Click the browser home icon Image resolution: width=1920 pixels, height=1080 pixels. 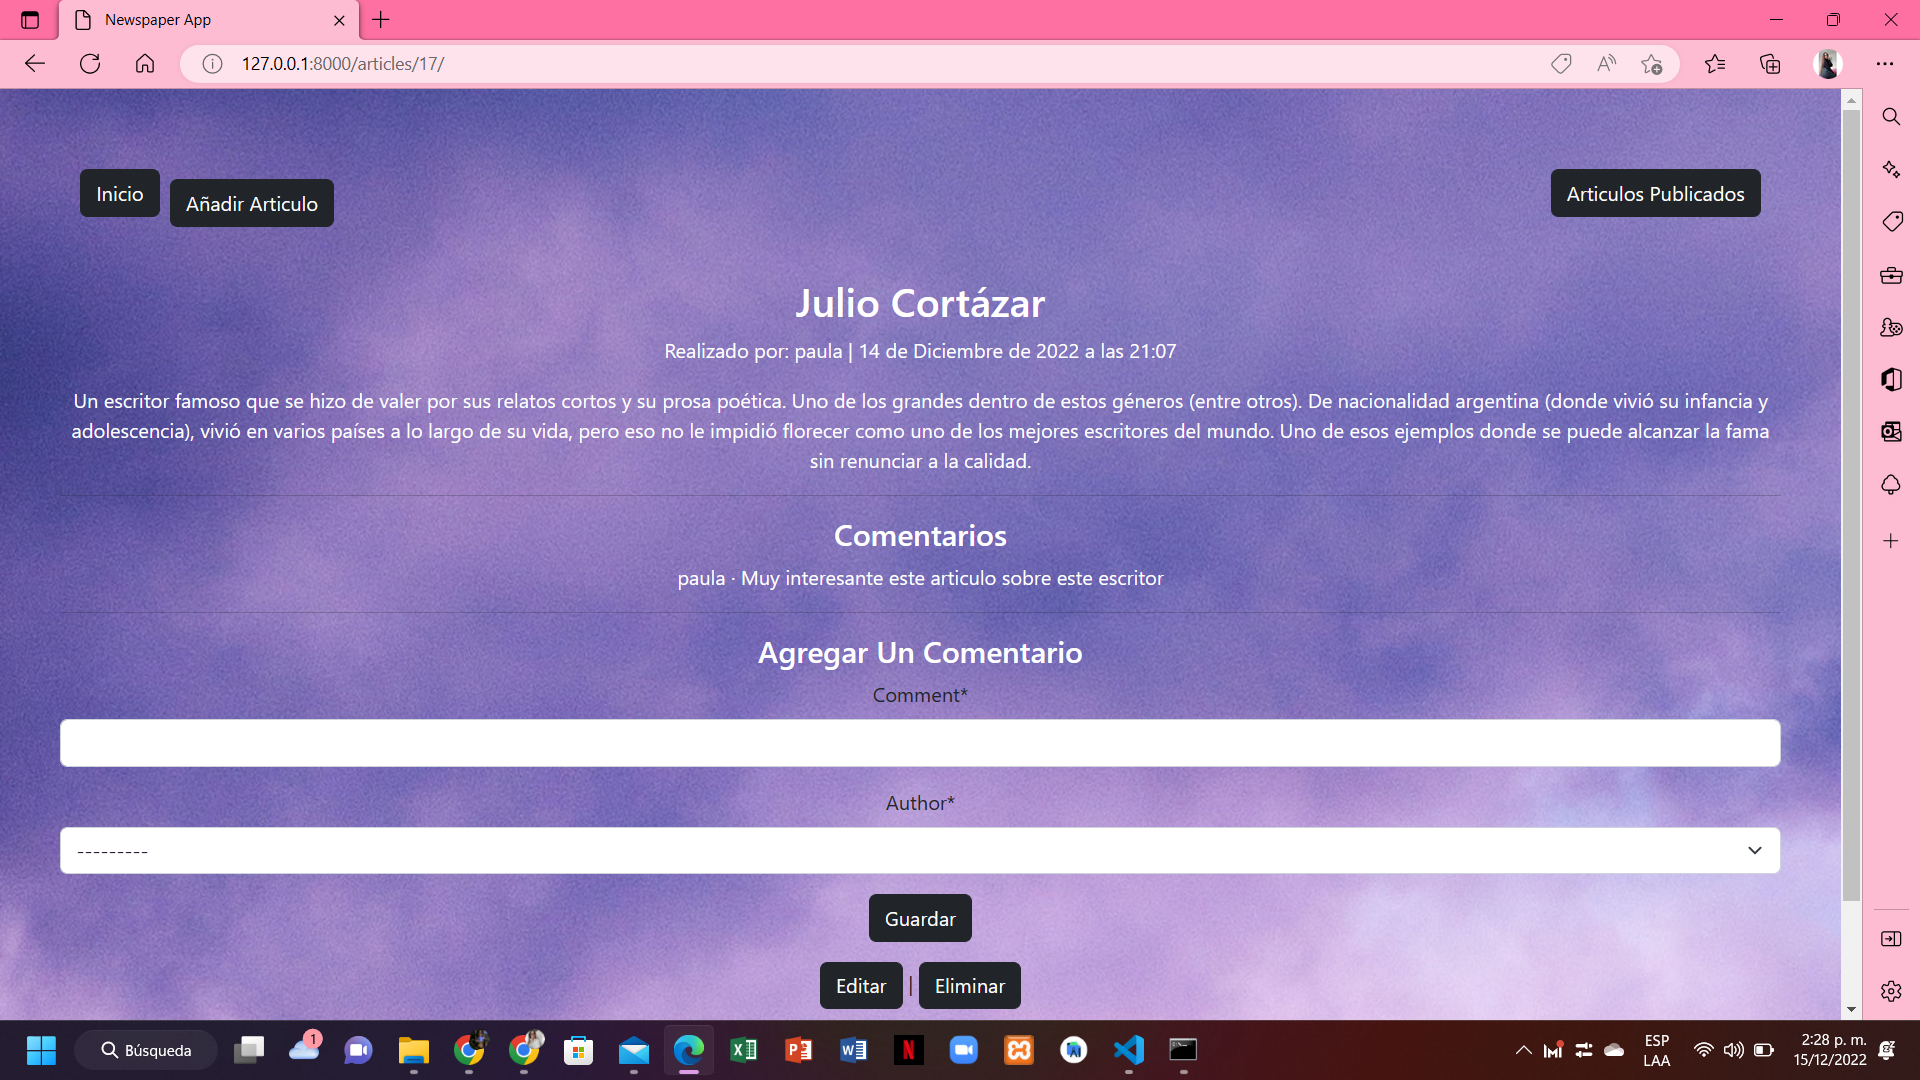click(x=145, y=64)
